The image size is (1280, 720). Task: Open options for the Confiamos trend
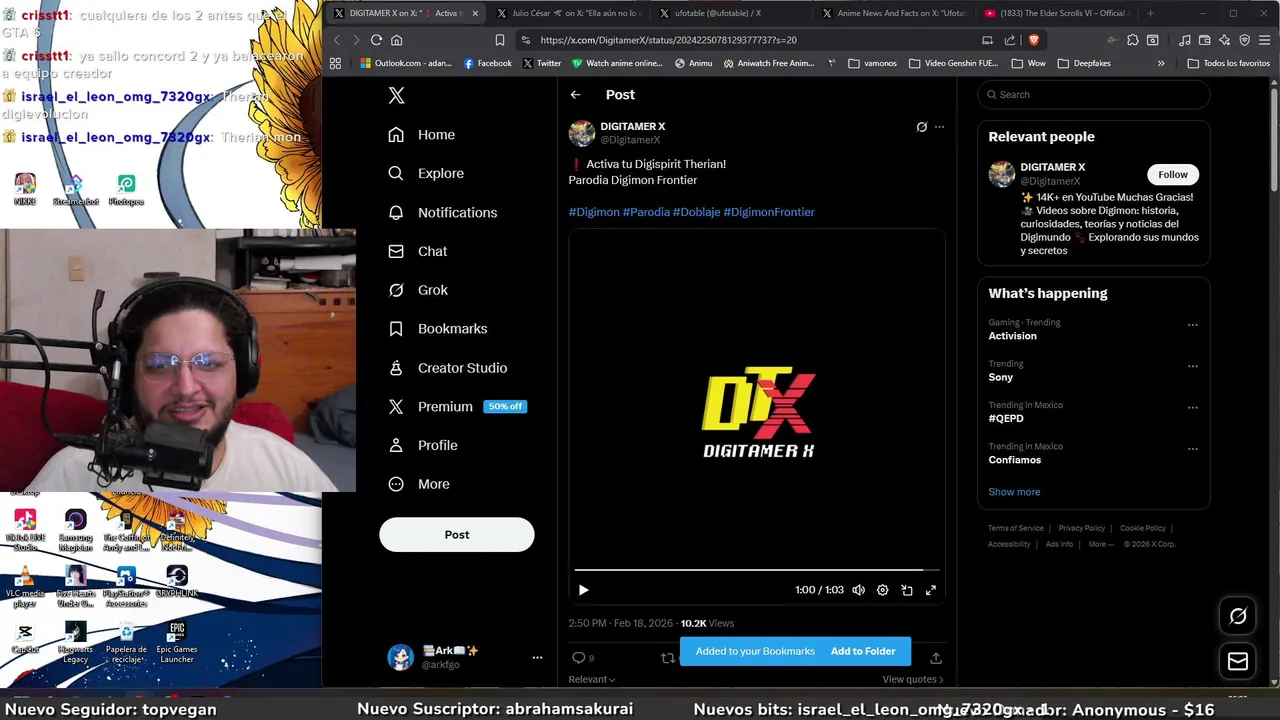tap(1192, 449)
